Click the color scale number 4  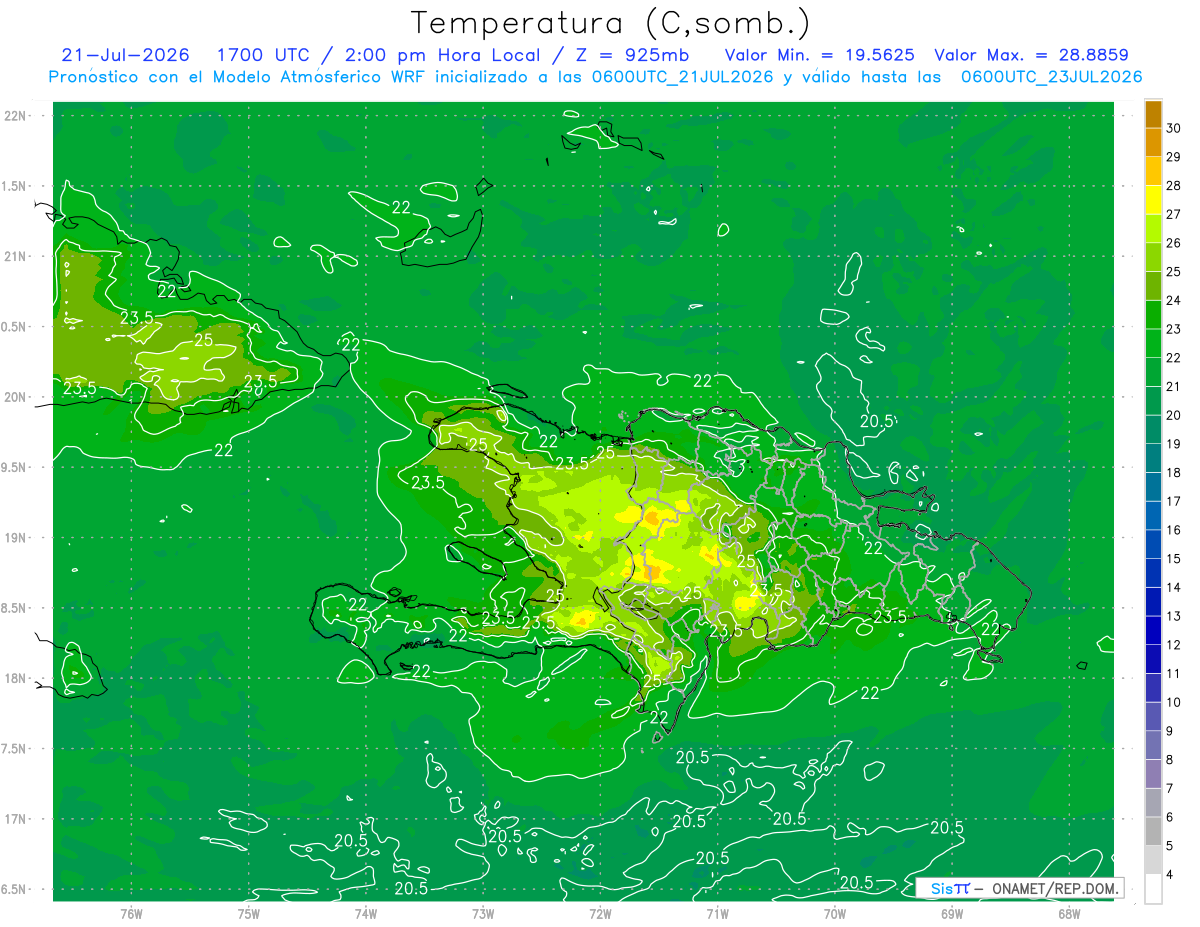click(1172, 875)
